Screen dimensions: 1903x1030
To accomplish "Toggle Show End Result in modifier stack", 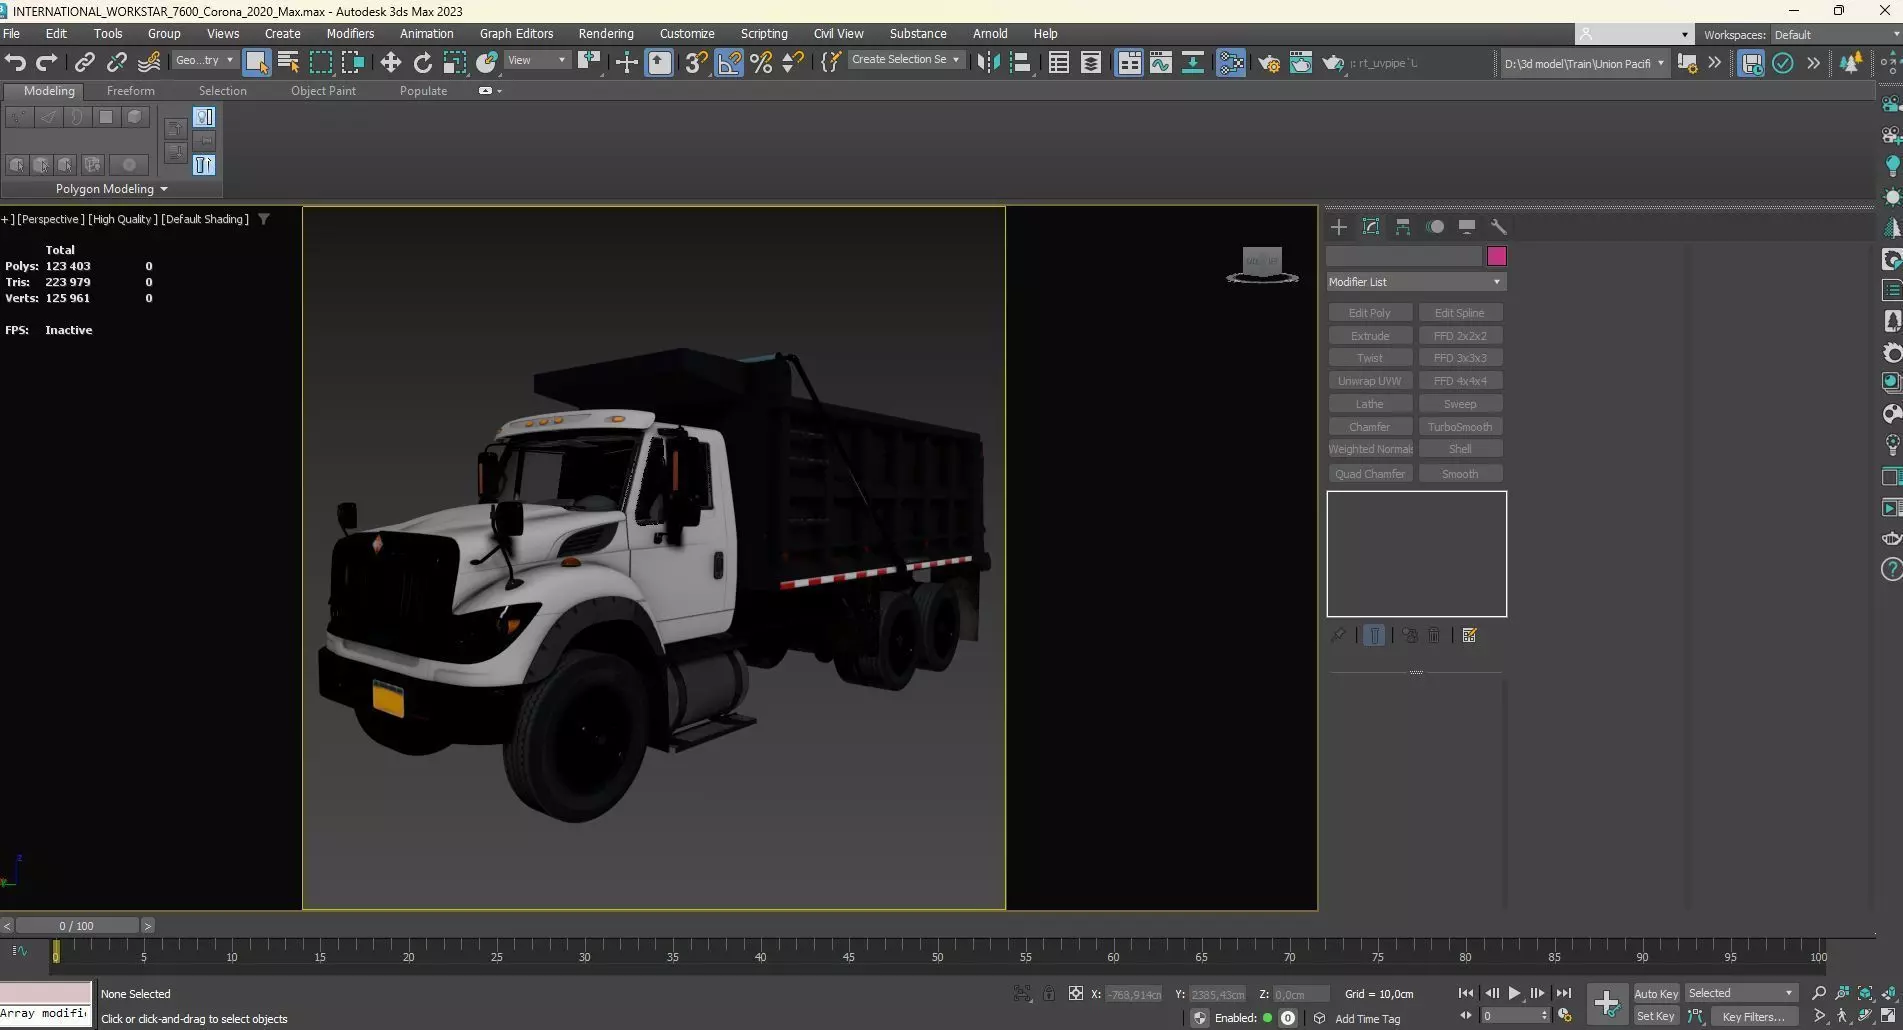I will 1374,635.
